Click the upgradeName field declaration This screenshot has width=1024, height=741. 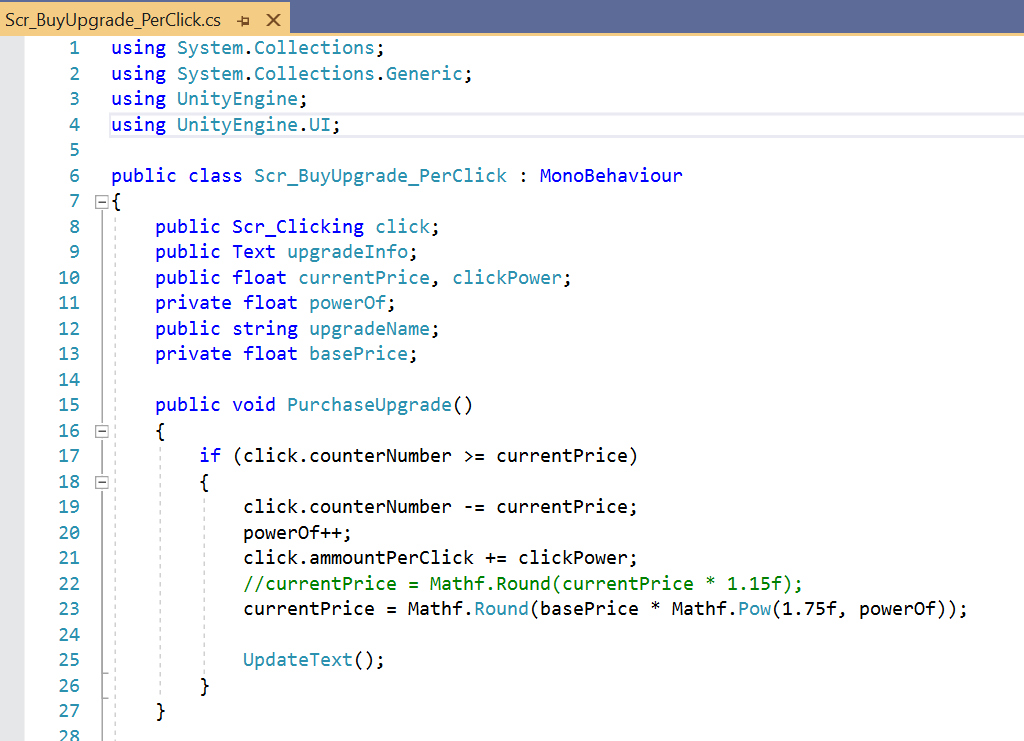(369, 329)
